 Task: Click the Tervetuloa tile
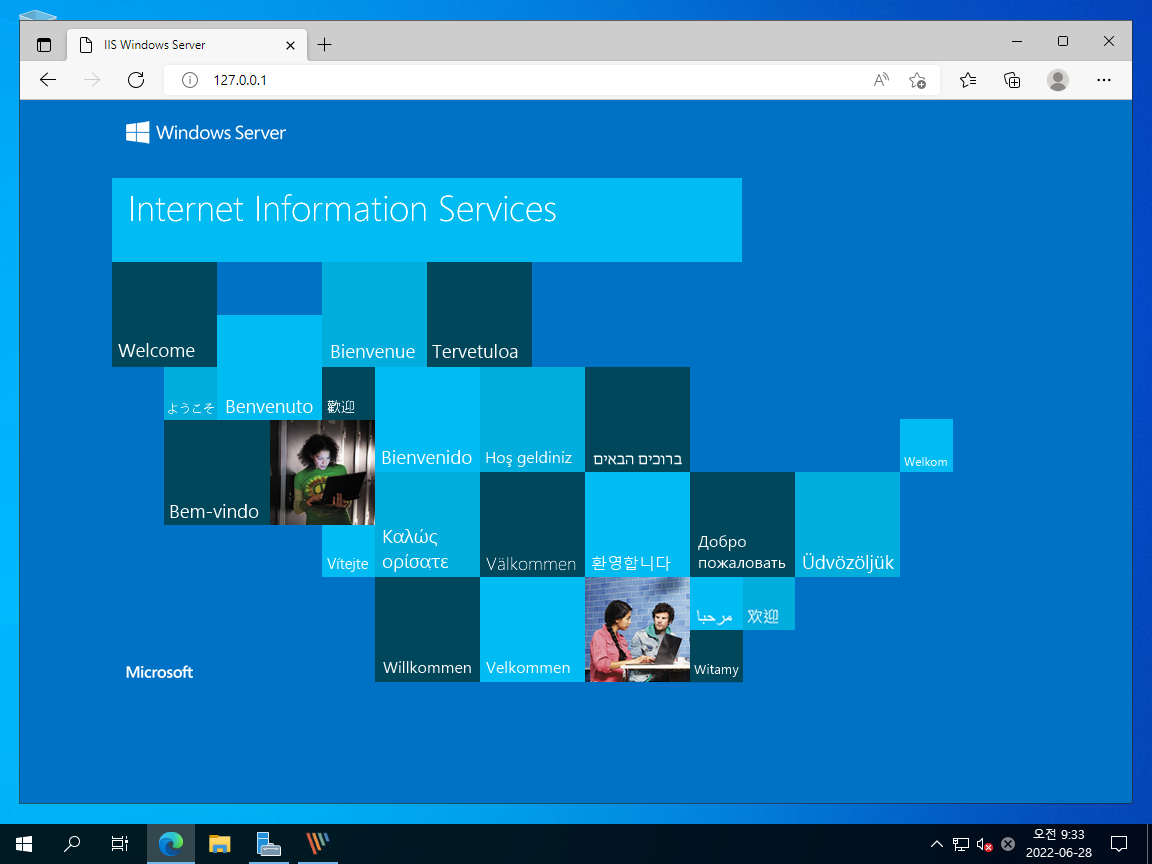[x=480, y=314]
